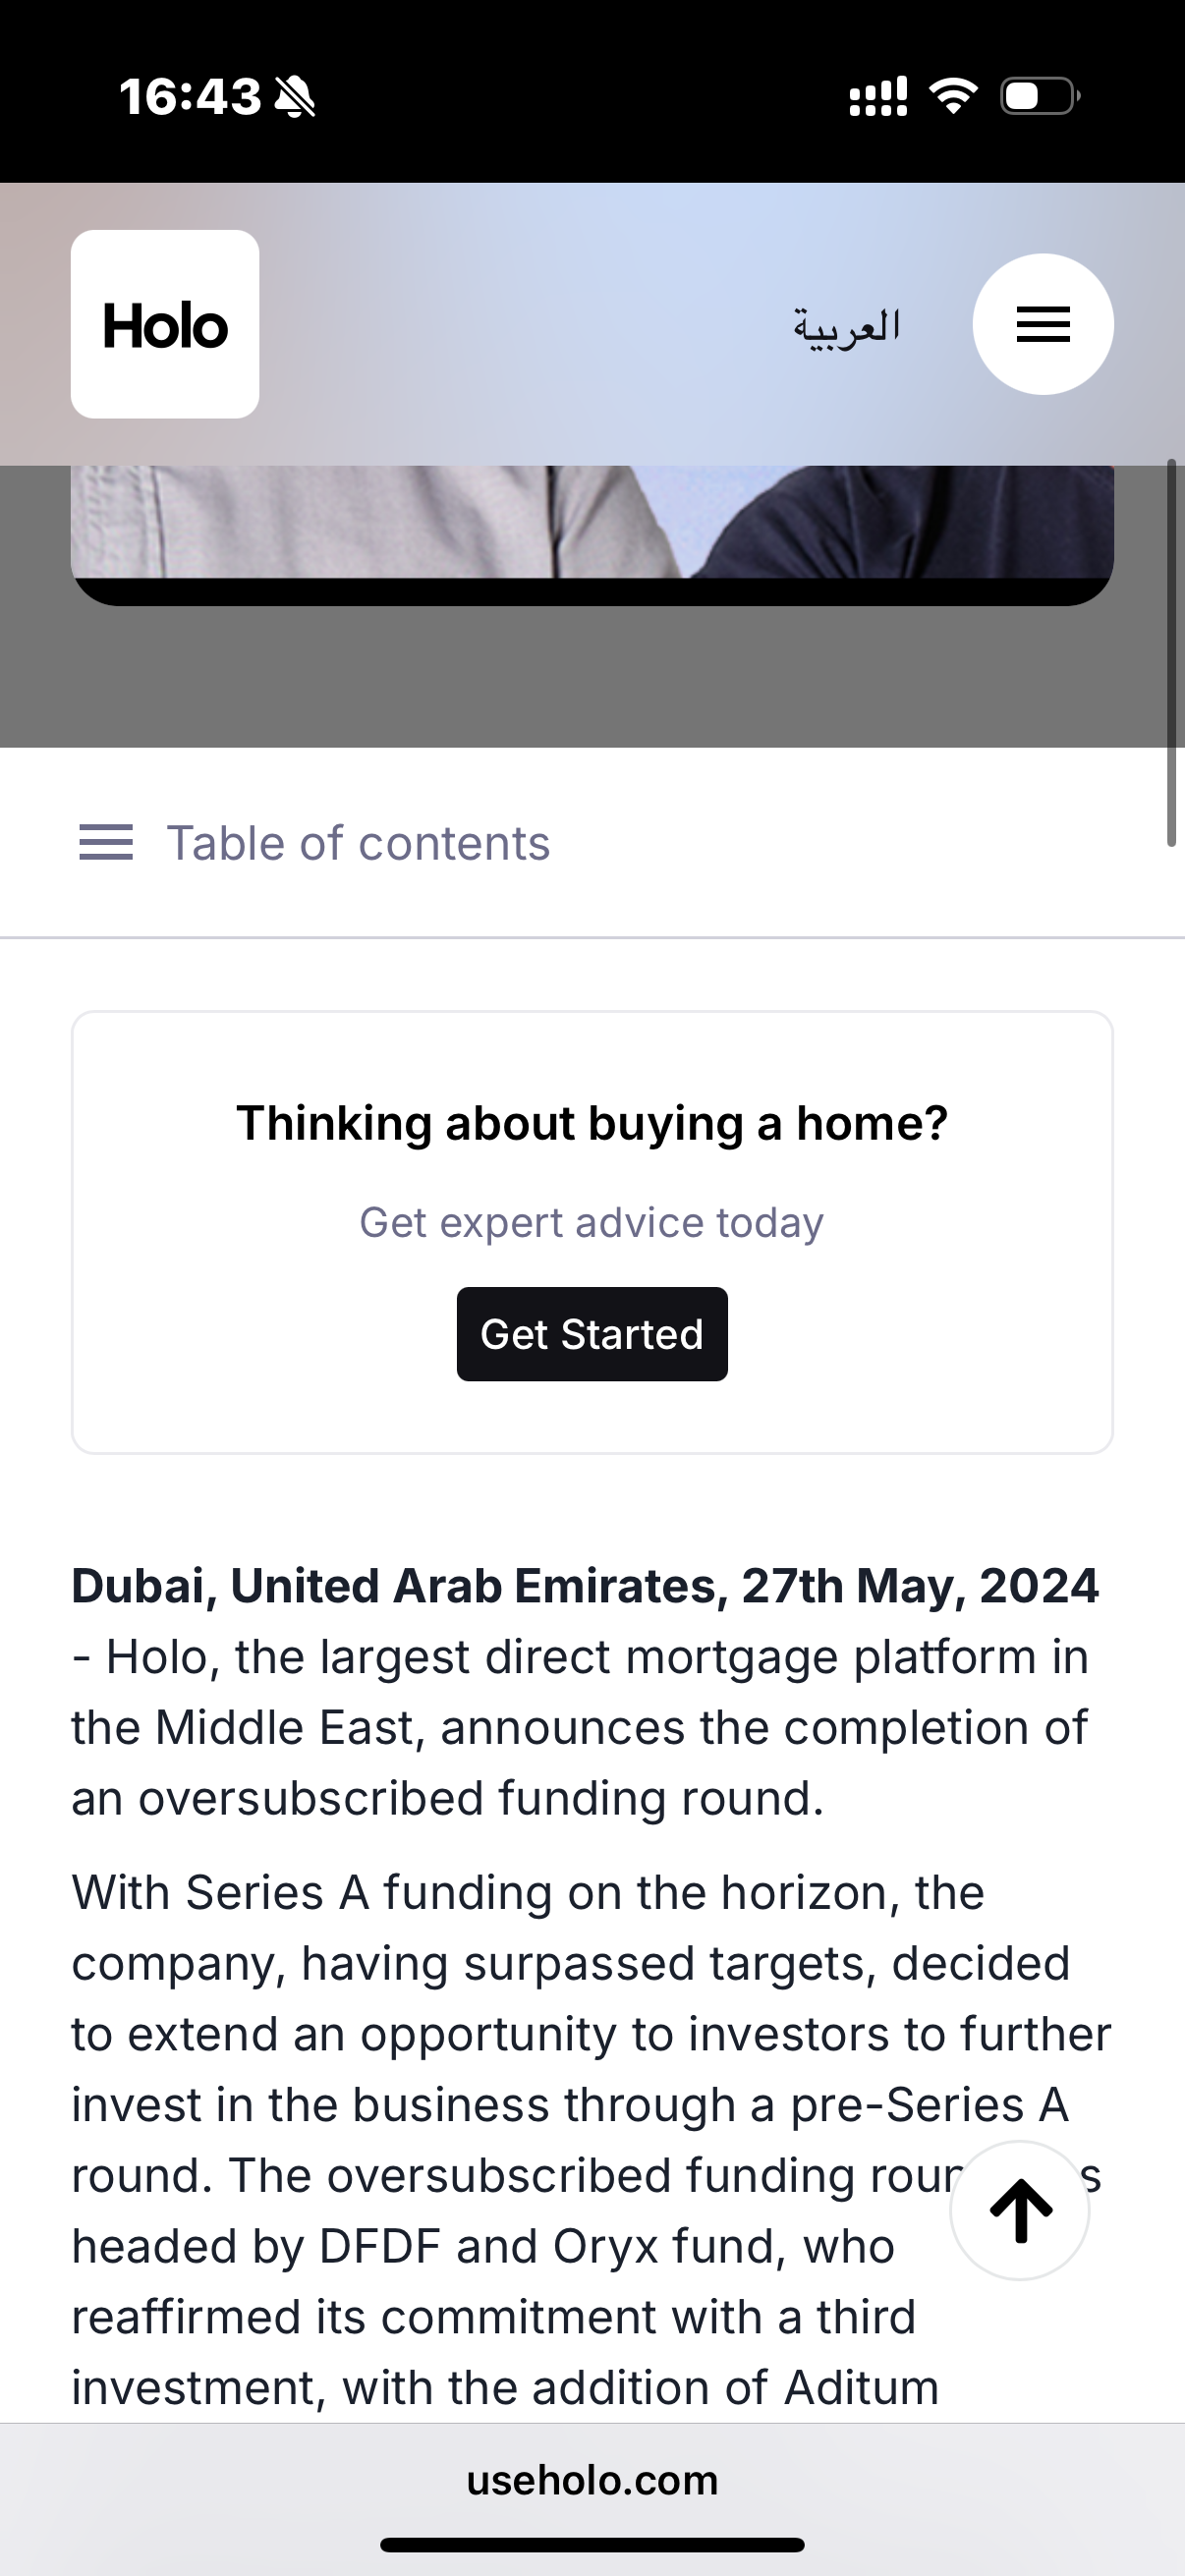Tap the page scrollbar on the right edge
The width and height of the screenshot is (1185, 2576).
pos(1171,652)
